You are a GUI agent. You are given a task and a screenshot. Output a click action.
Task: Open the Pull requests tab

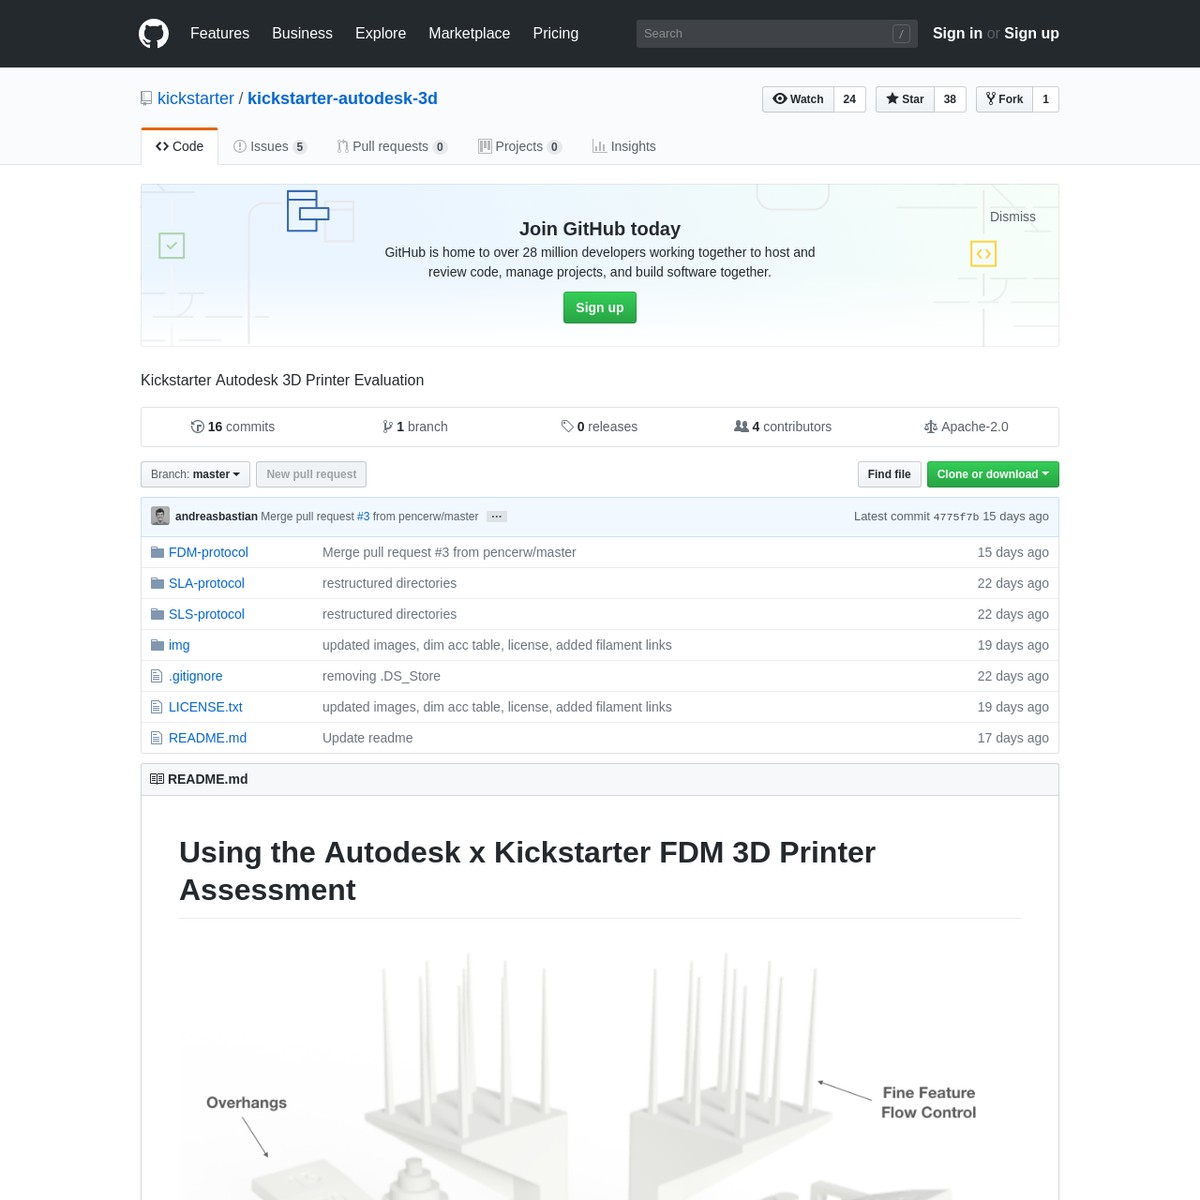coord(392,146)
